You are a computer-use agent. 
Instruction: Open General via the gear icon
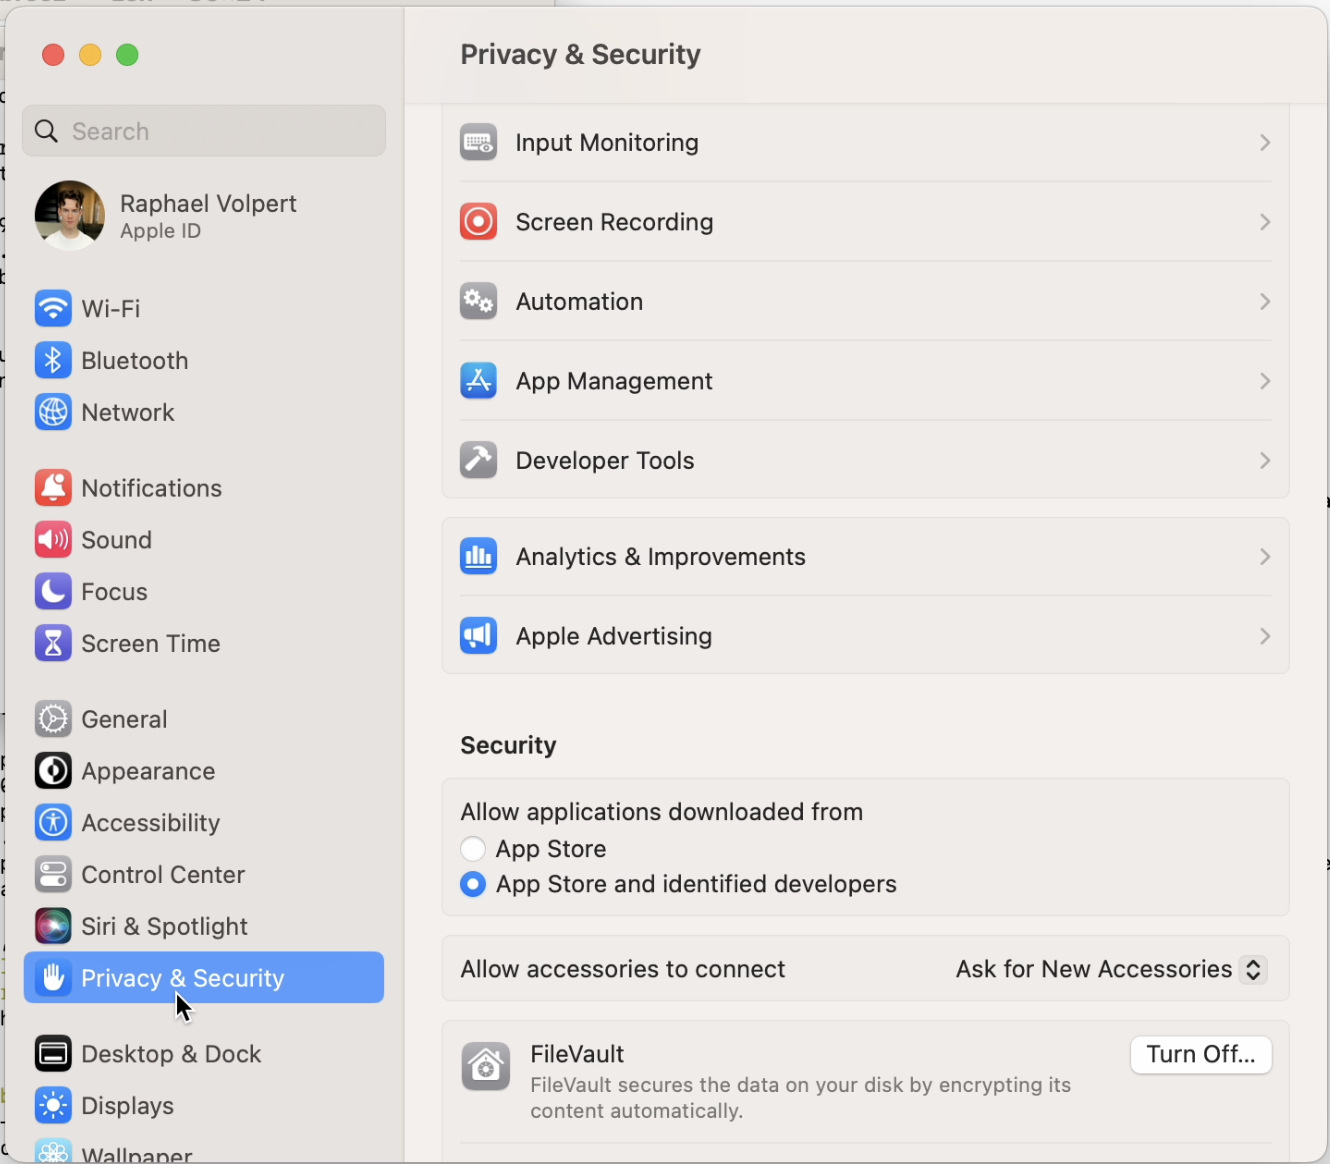(53, 719)
